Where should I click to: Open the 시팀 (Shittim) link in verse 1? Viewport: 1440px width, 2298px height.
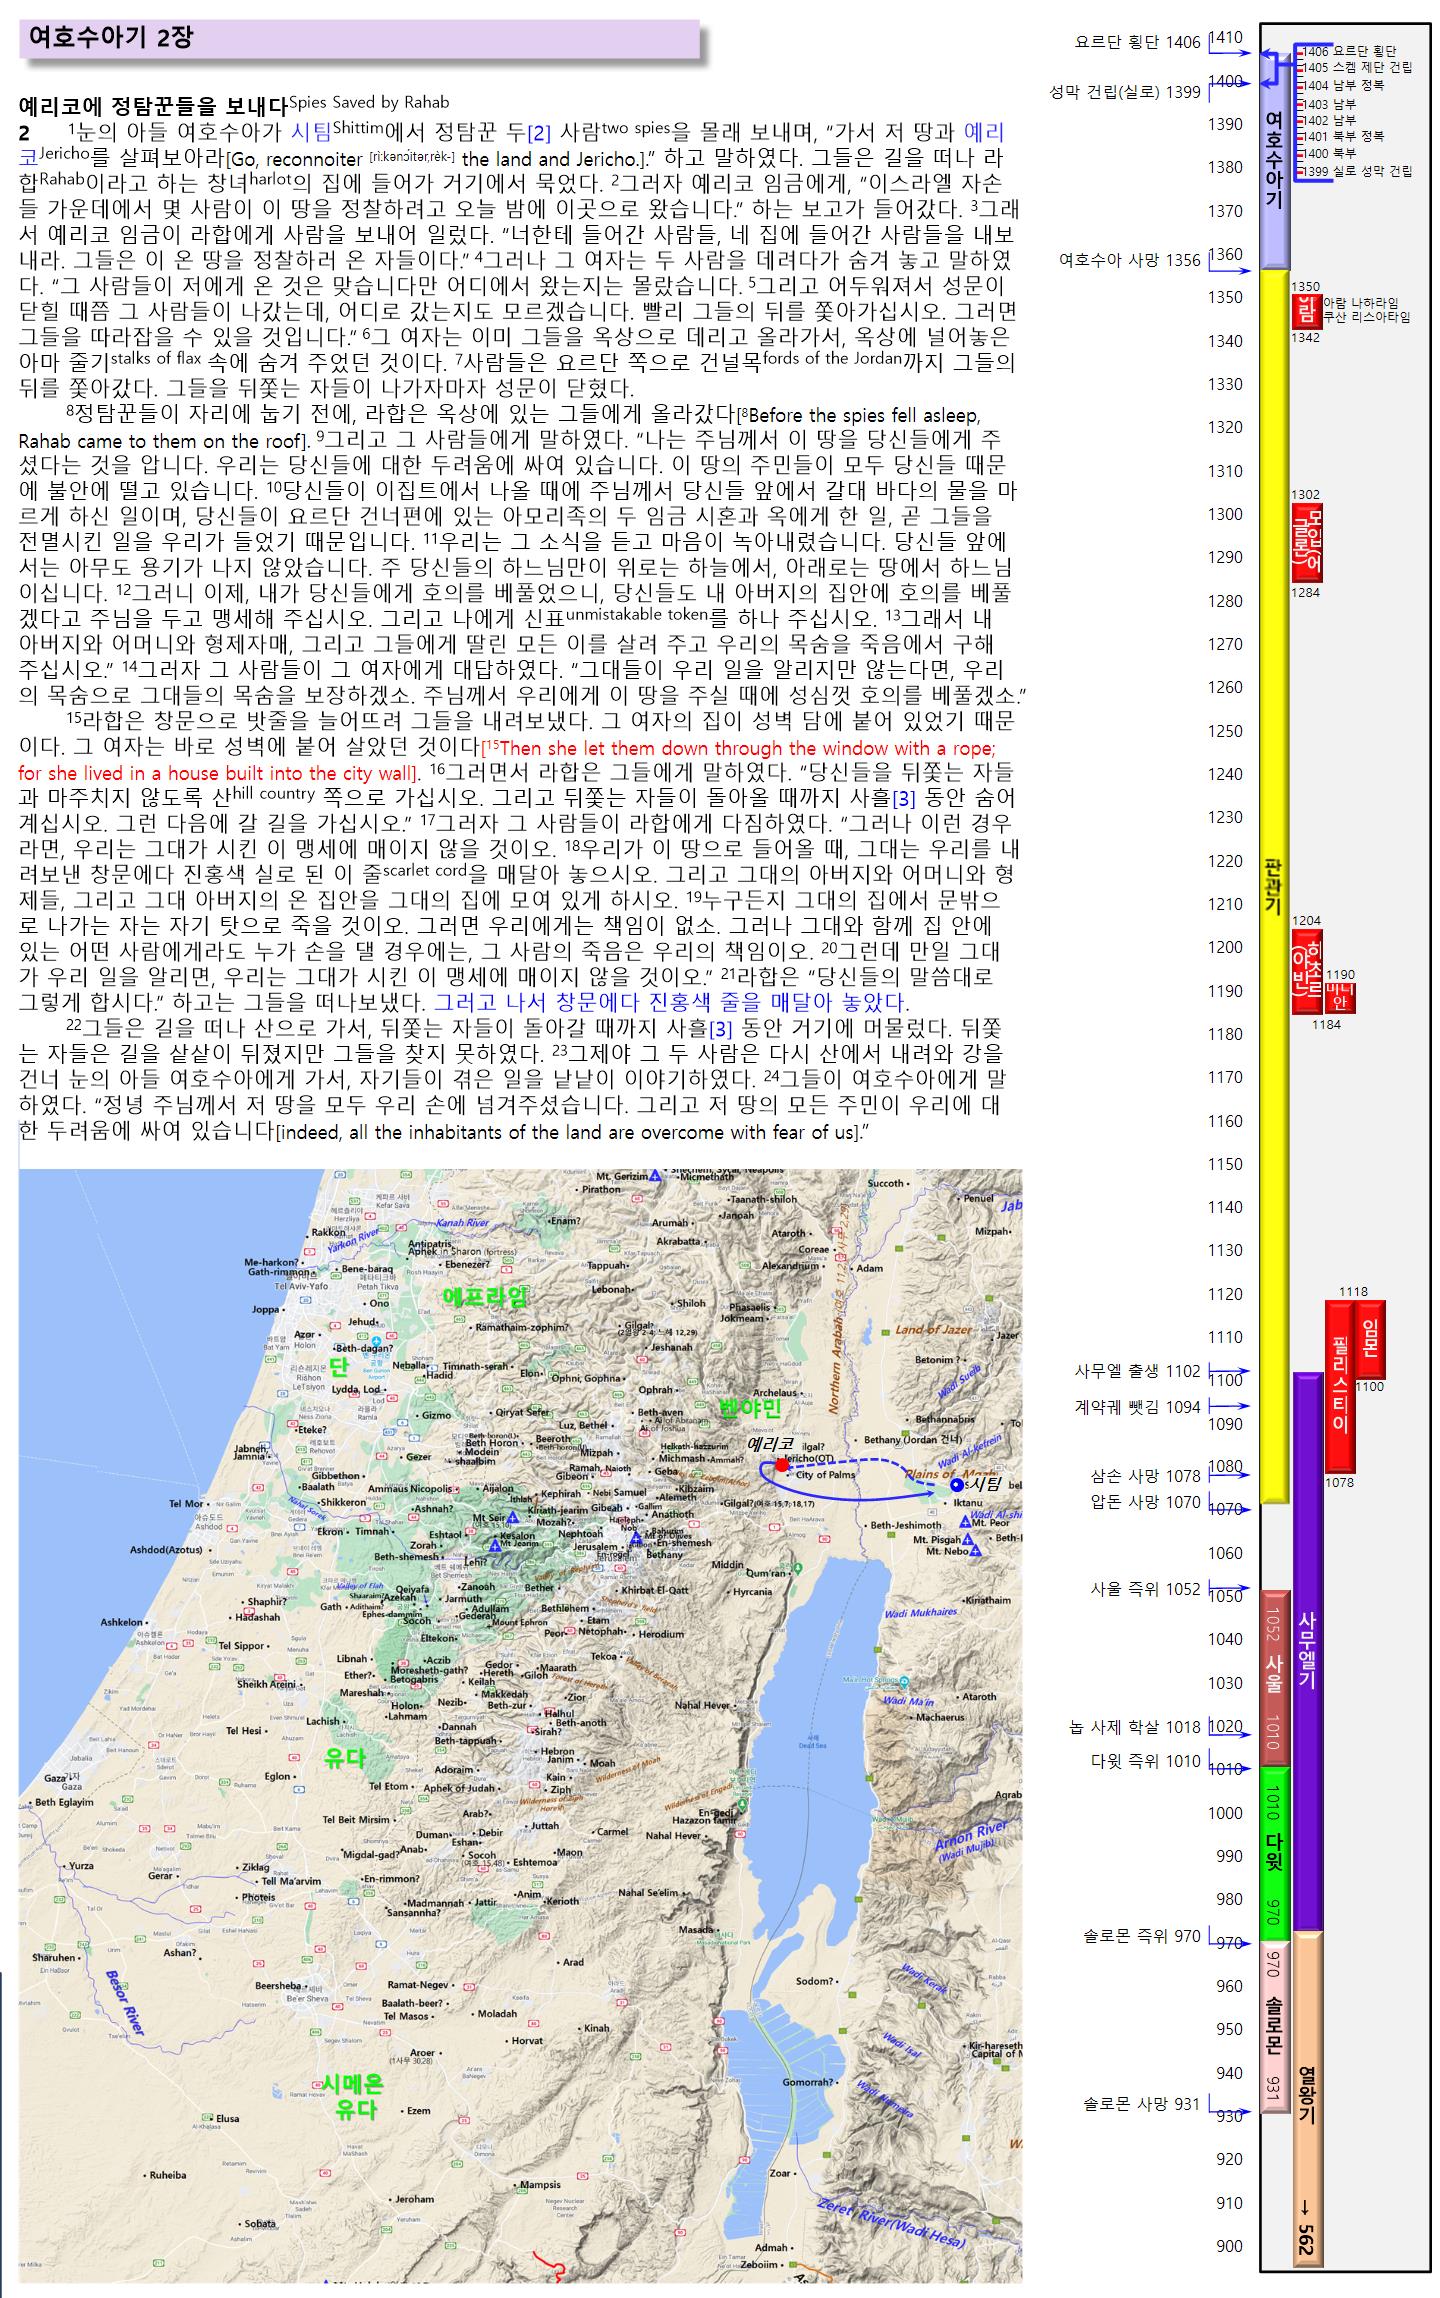[x=310, y=131]
